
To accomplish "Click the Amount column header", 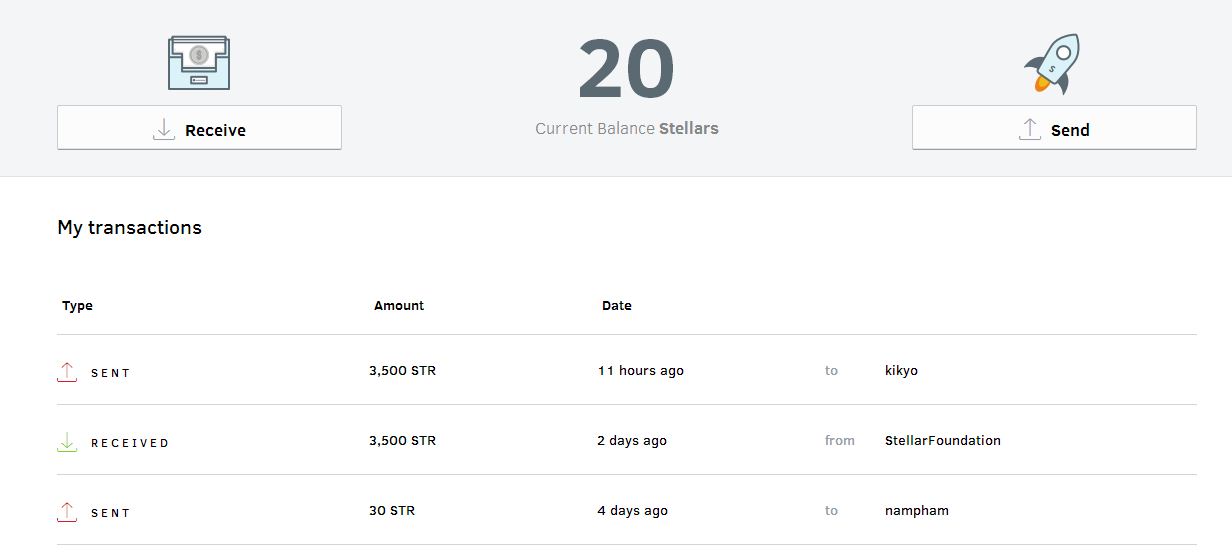I will (x=399, y=306).
